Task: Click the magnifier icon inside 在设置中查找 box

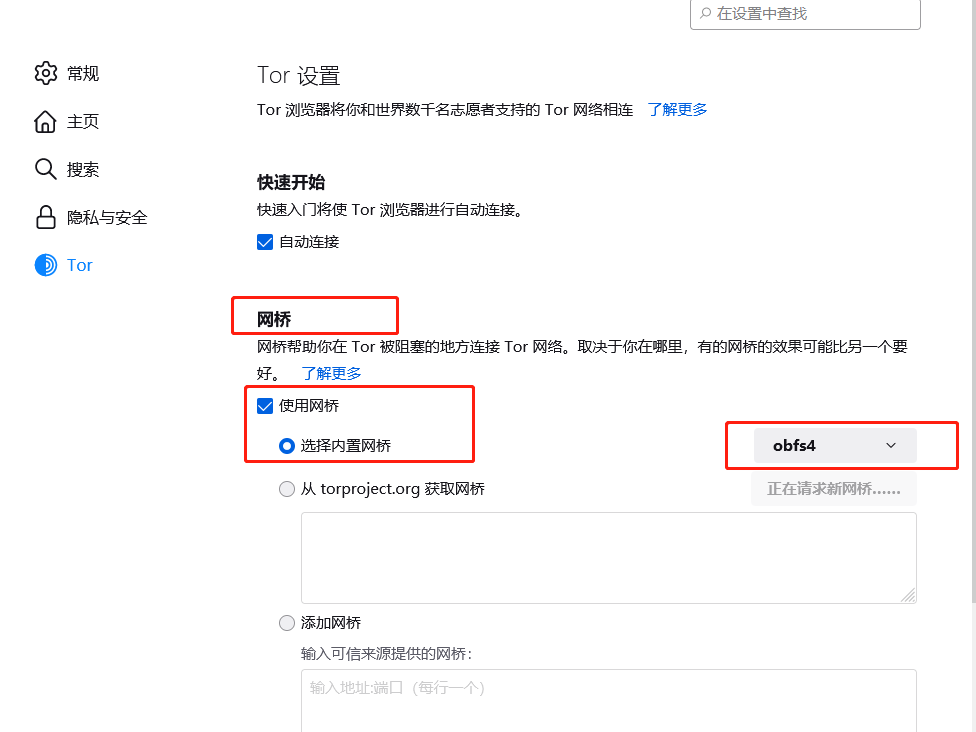Action: (x=705, y=14)
